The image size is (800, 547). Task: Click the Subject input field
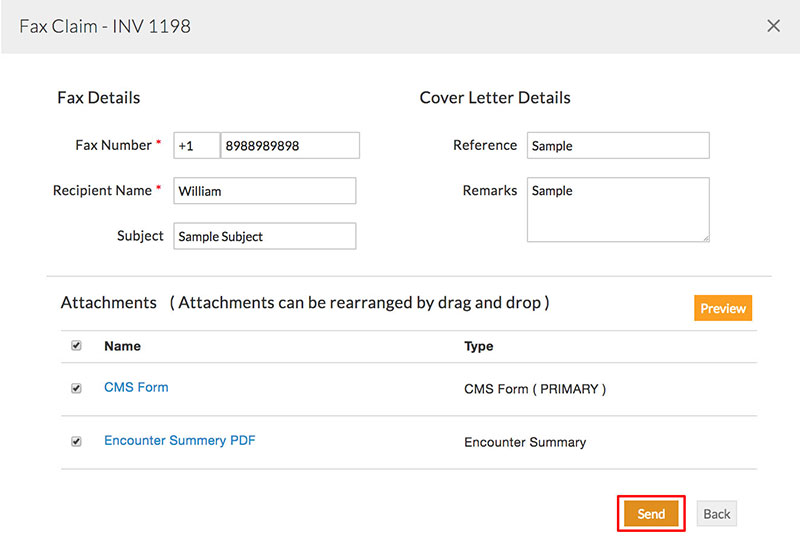click(x=264, y=236)
